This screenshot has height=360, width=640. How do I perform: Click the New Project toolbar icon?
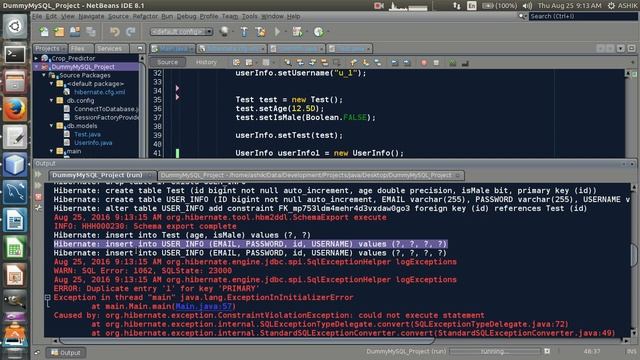pos(60,31)
